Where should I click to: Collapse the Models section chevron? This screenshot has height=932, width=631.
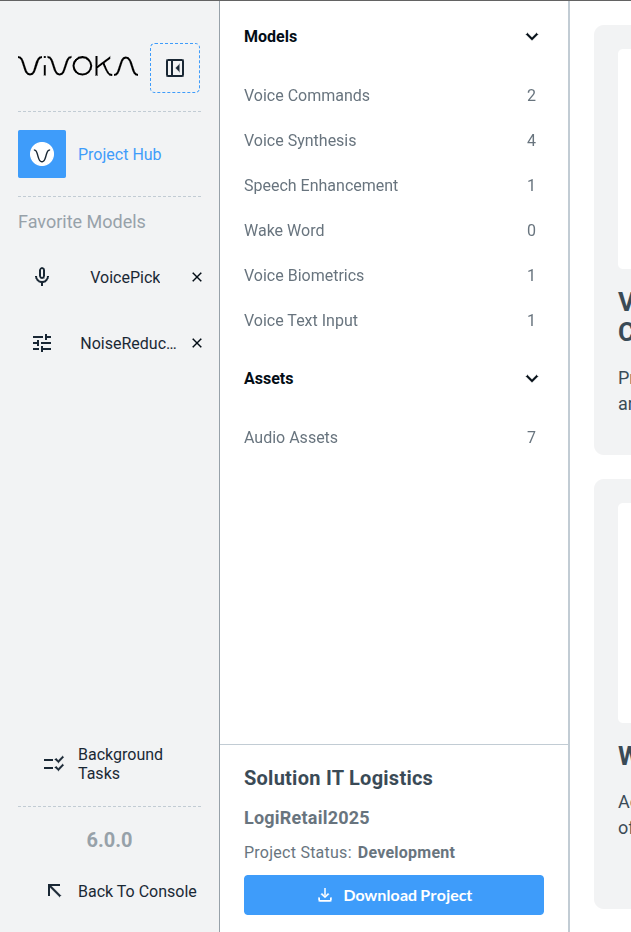(x=532, y=37)
